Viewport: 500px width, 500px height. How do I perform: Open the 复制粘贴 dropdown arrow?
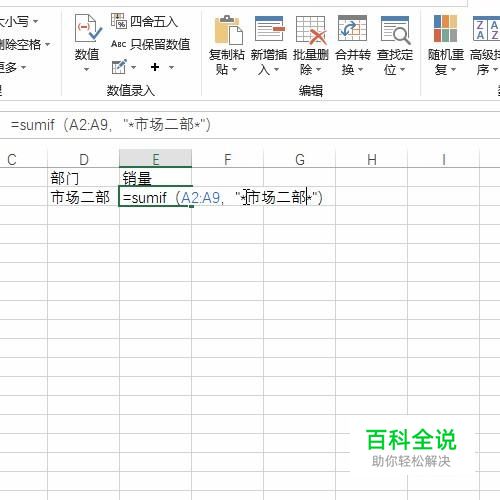(234, 70)
